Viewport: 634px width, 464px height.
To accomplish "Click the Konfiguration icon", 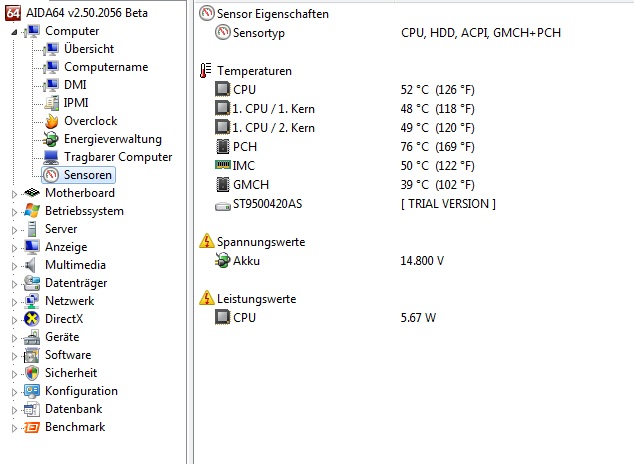I will pyautogui.click(x=32, y=391).
